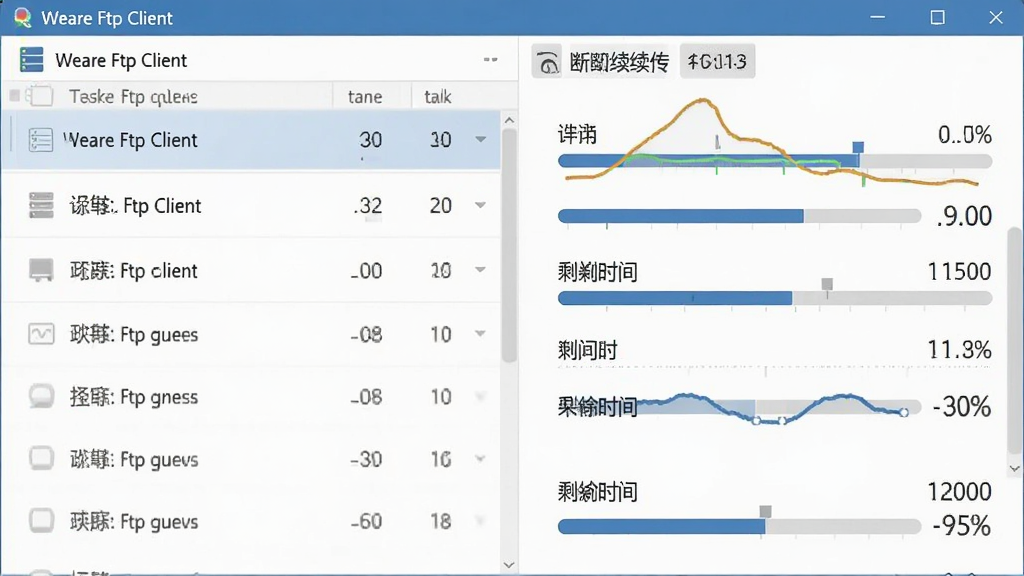The height and width of the screenshot is (576, 1024).
Task: Click the end point of the blue wave line beside -30%
Action: (x=904, y=412)
